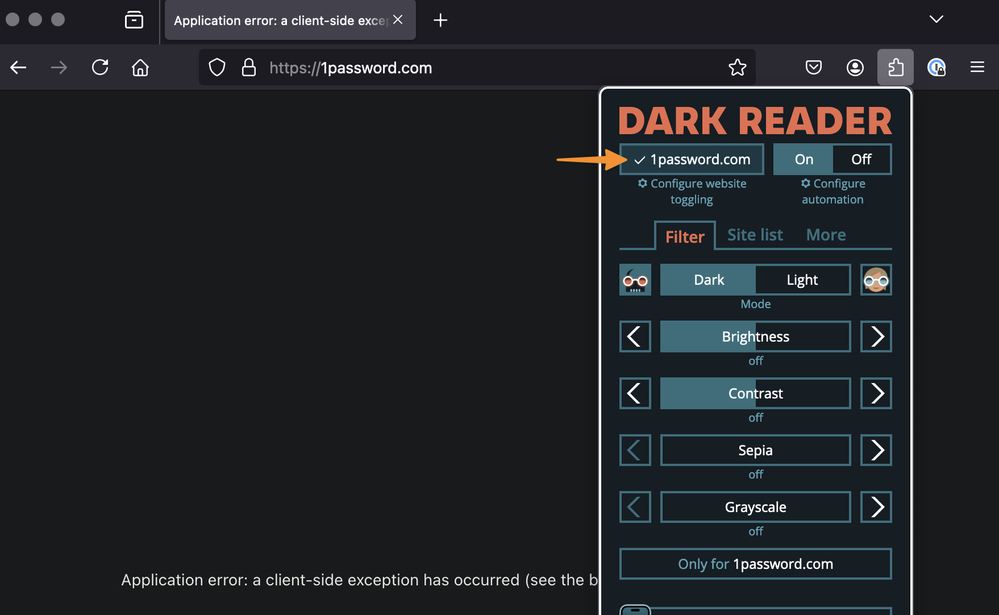Choose Dark mode
Viewport: 999px width, 615px height.
708,280
